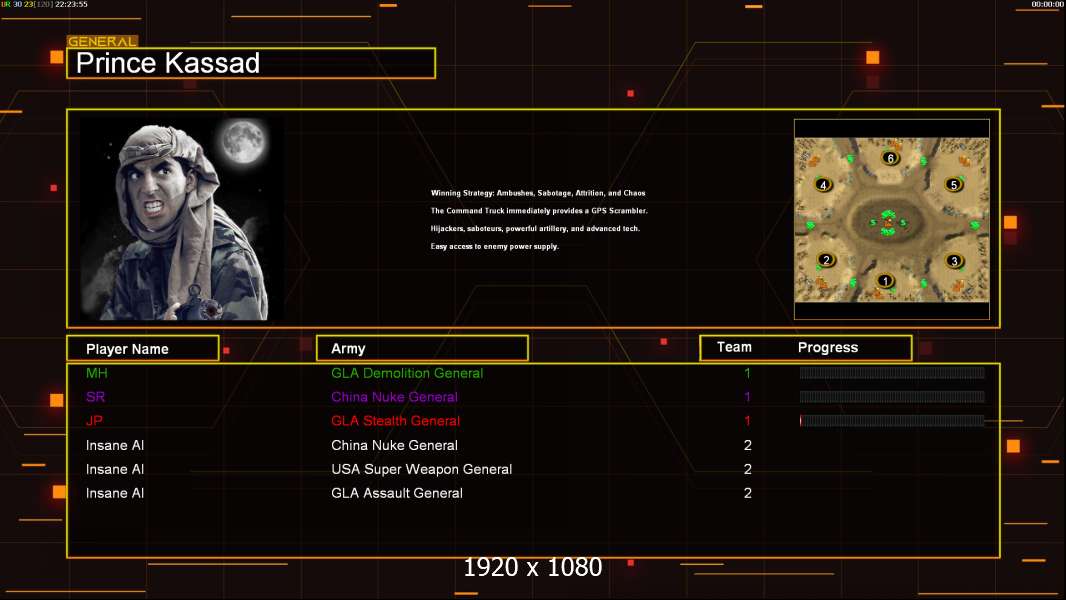Click team number for JP
This screenshot has width=1066, height=600.
tap(747, 421)
